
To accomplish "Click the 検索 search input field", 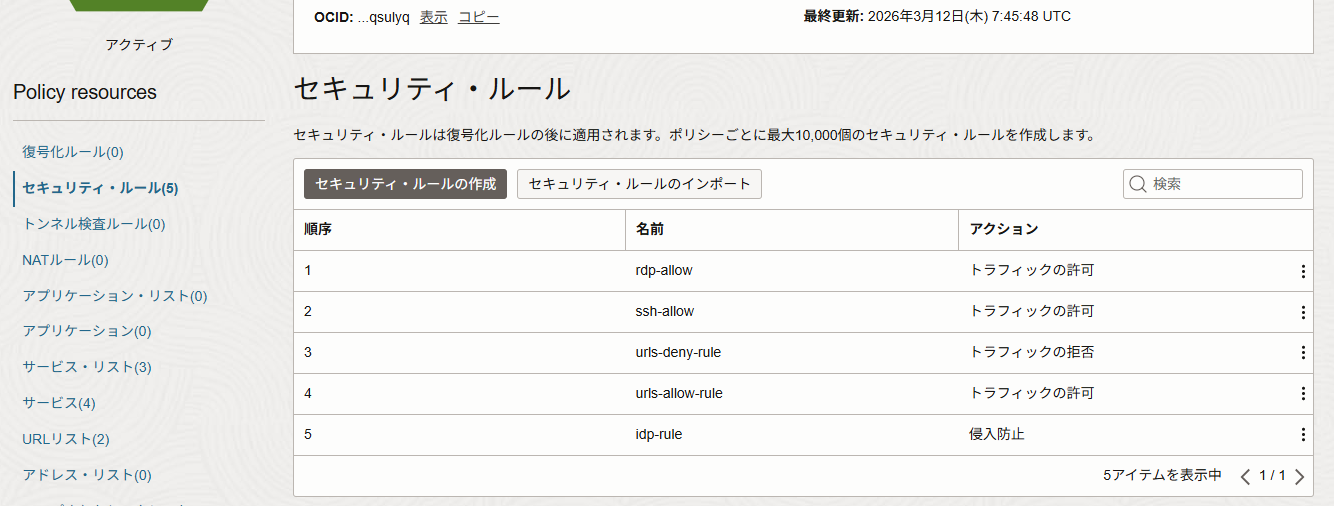I will pos(1222,184).
